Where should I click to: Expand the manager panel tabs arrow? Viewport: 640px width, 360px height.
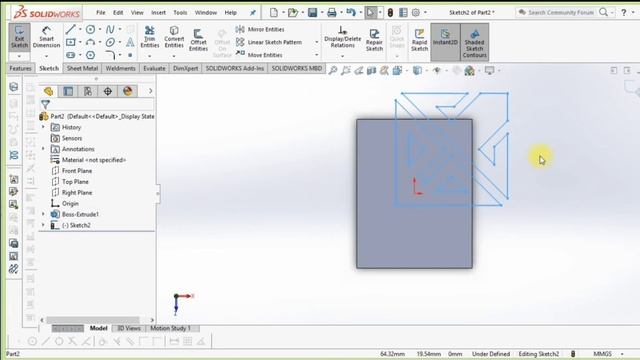(x=151, y=91)
